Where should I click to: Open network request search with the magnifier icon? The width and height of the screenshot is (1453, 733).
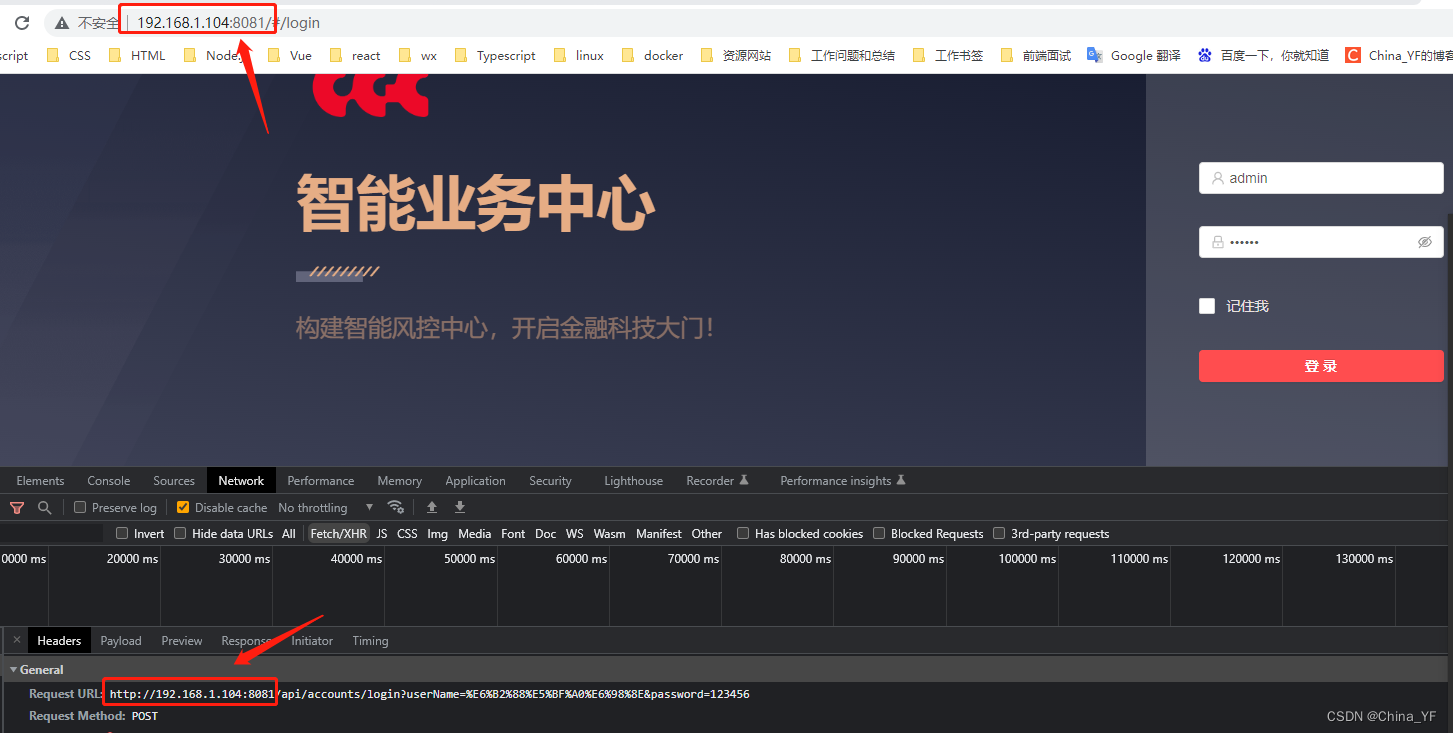(x=45, y=507)
